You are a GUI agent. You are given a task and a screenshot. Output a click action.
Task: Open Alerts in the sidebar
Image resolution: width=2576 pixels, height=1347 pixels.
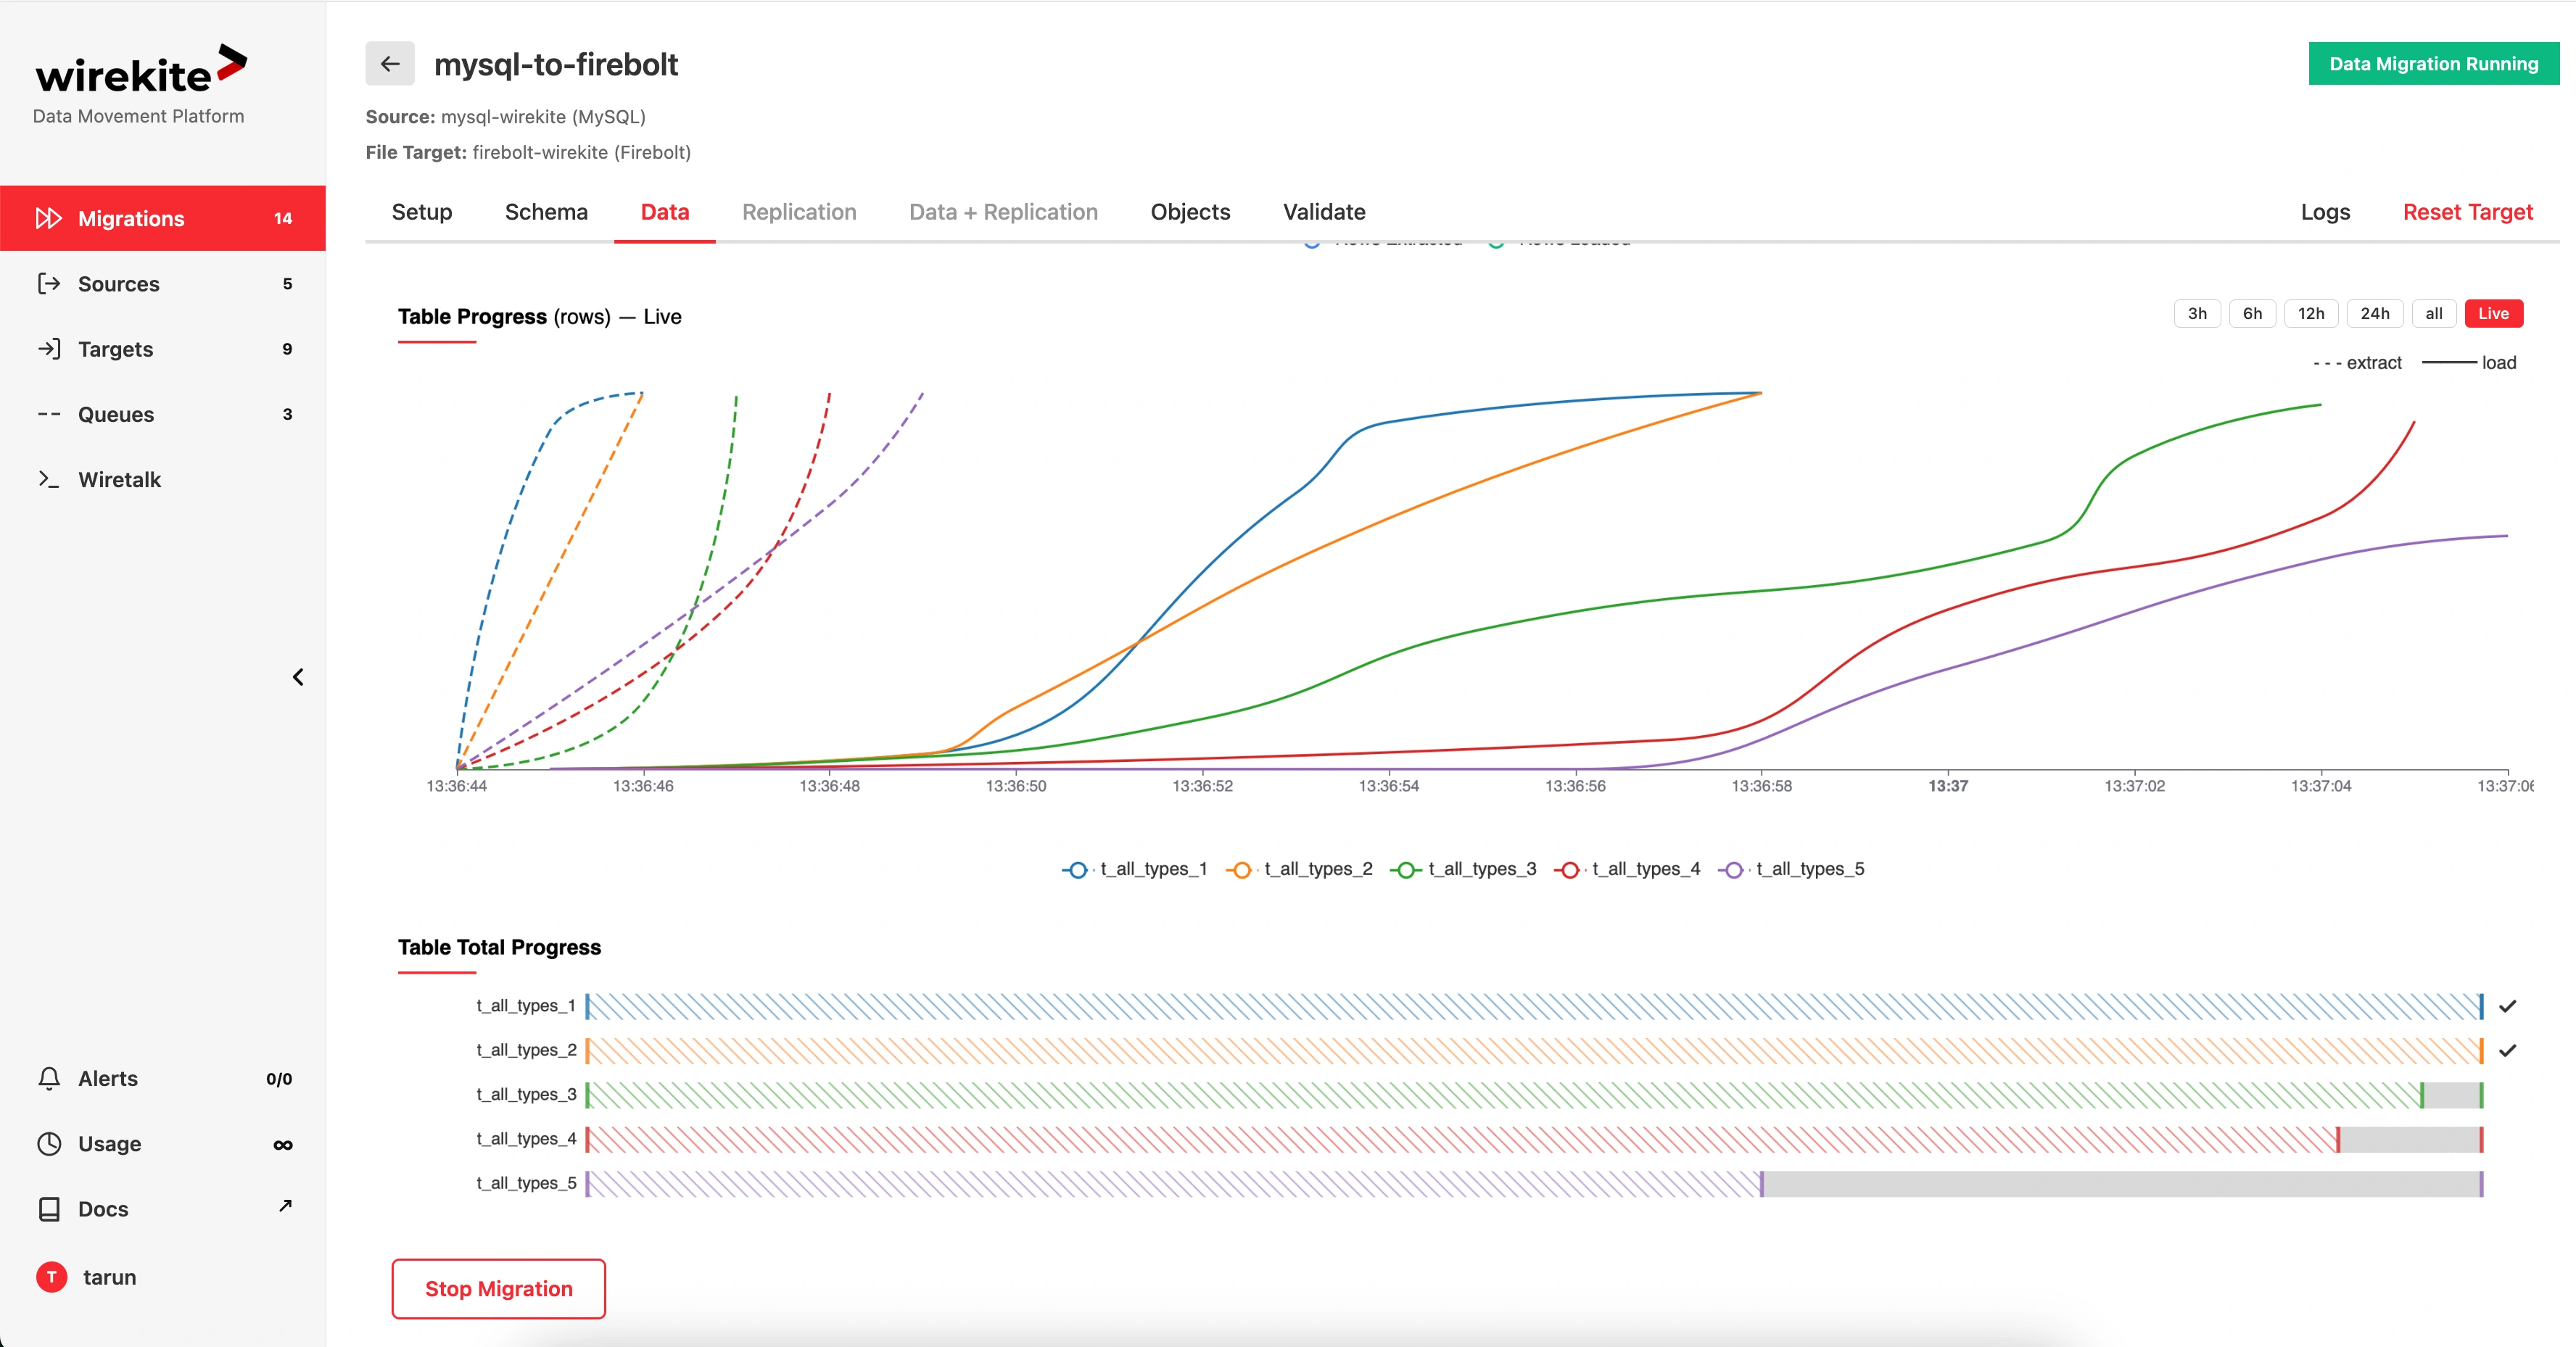(163, 1078)
